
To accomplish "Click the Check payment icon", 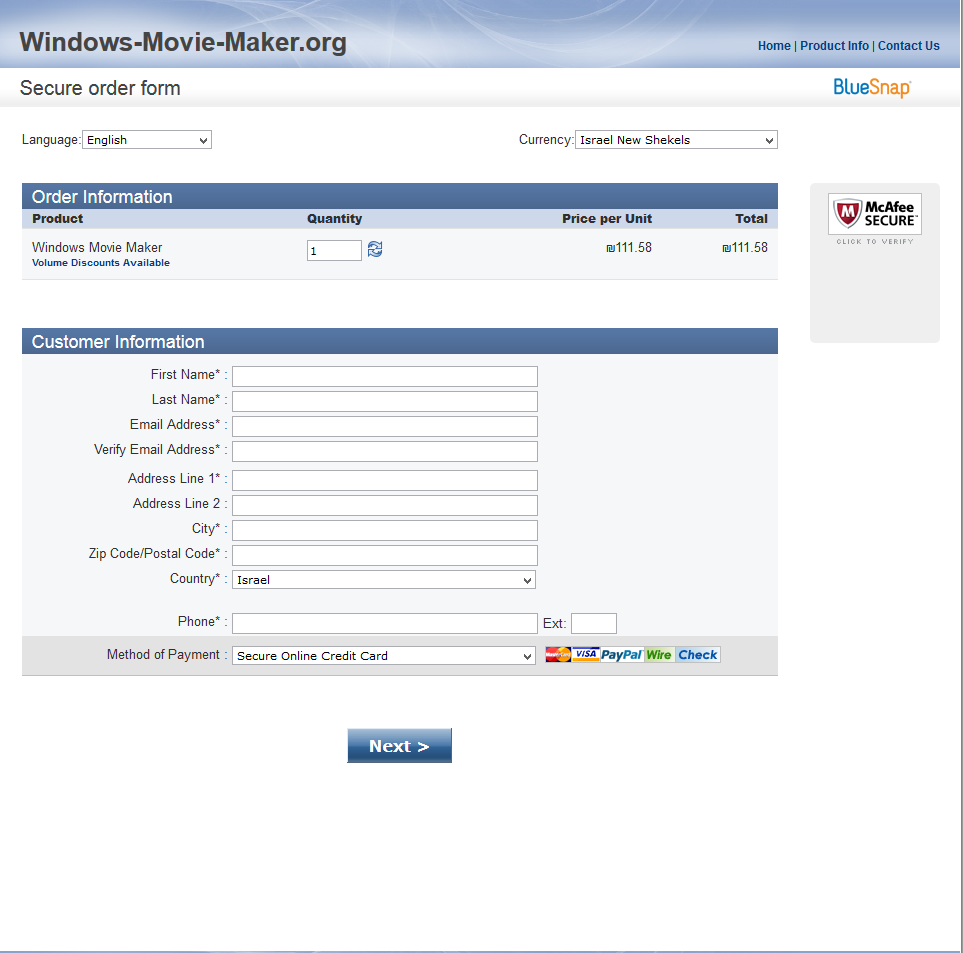I will tap(697, 655).
